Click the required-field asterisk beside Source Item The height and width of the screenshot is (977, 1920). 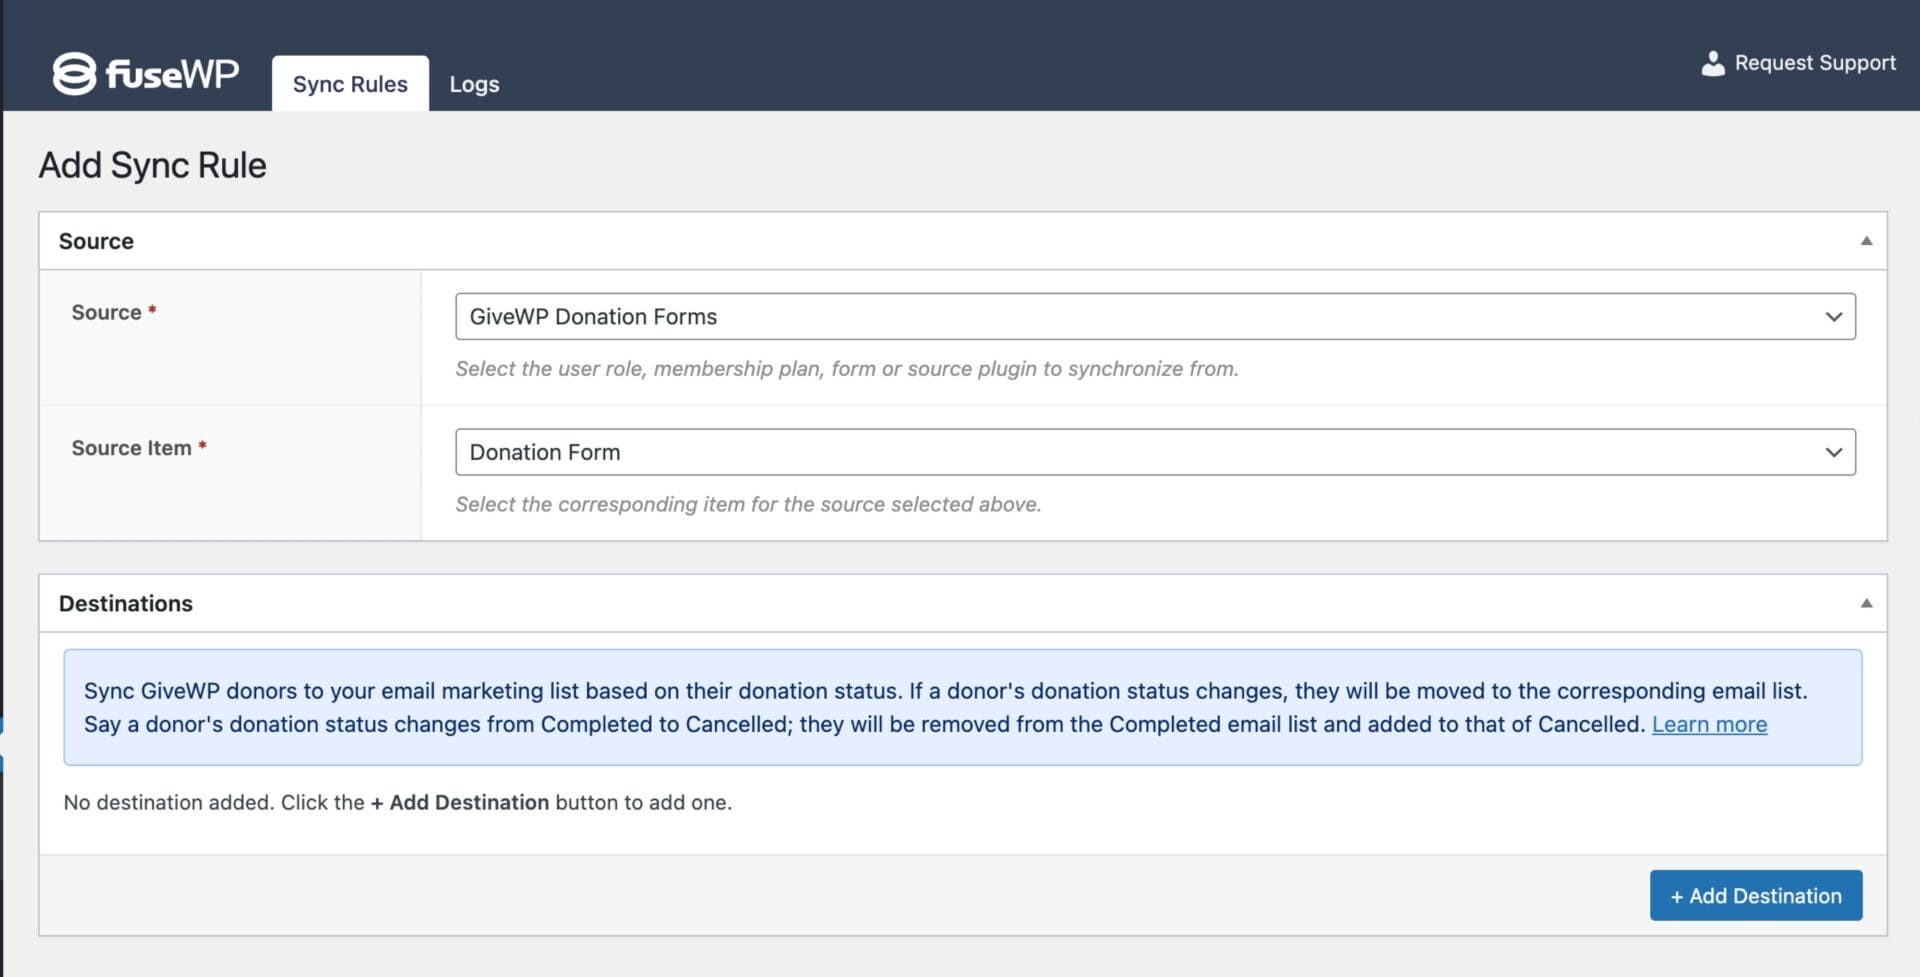tap(201, 446)
